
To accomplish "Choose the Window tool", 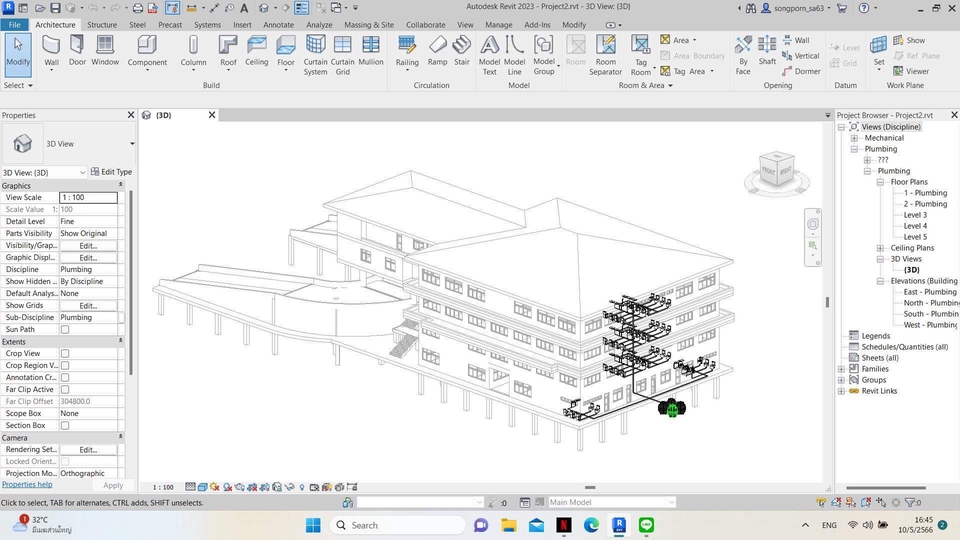I will 105,50.
